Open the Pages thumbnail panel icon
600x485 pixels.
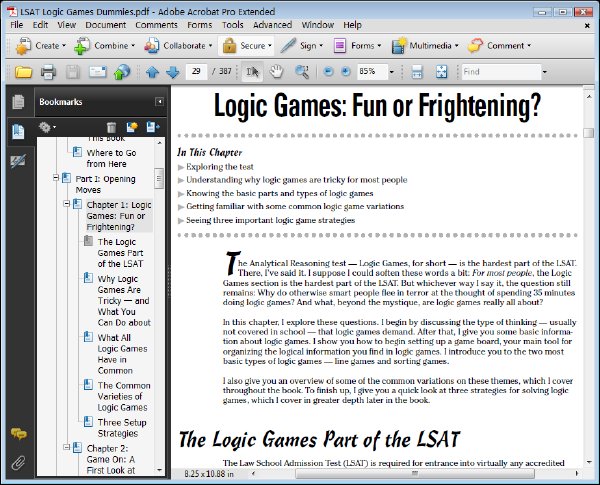(x=18, y=101)
